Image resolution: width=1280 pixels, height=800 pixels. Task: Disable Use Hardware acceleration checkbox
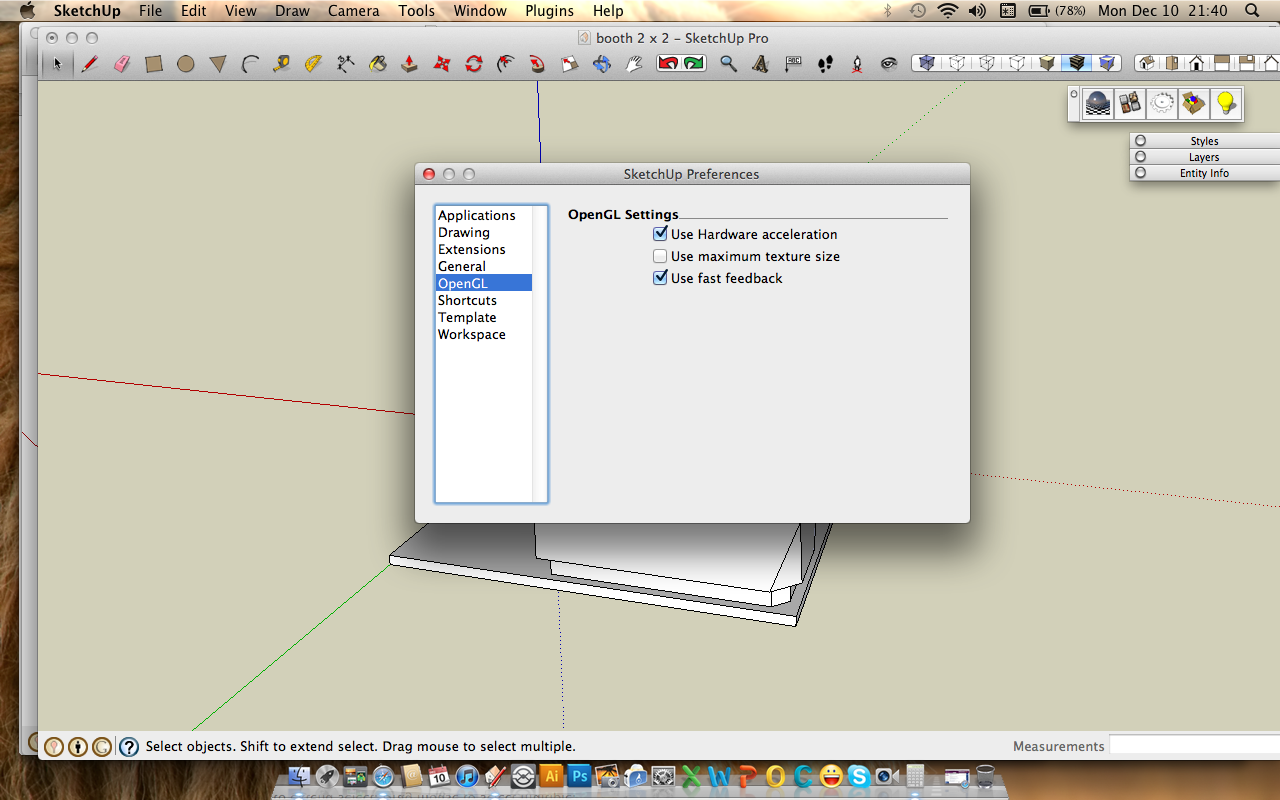660,234
